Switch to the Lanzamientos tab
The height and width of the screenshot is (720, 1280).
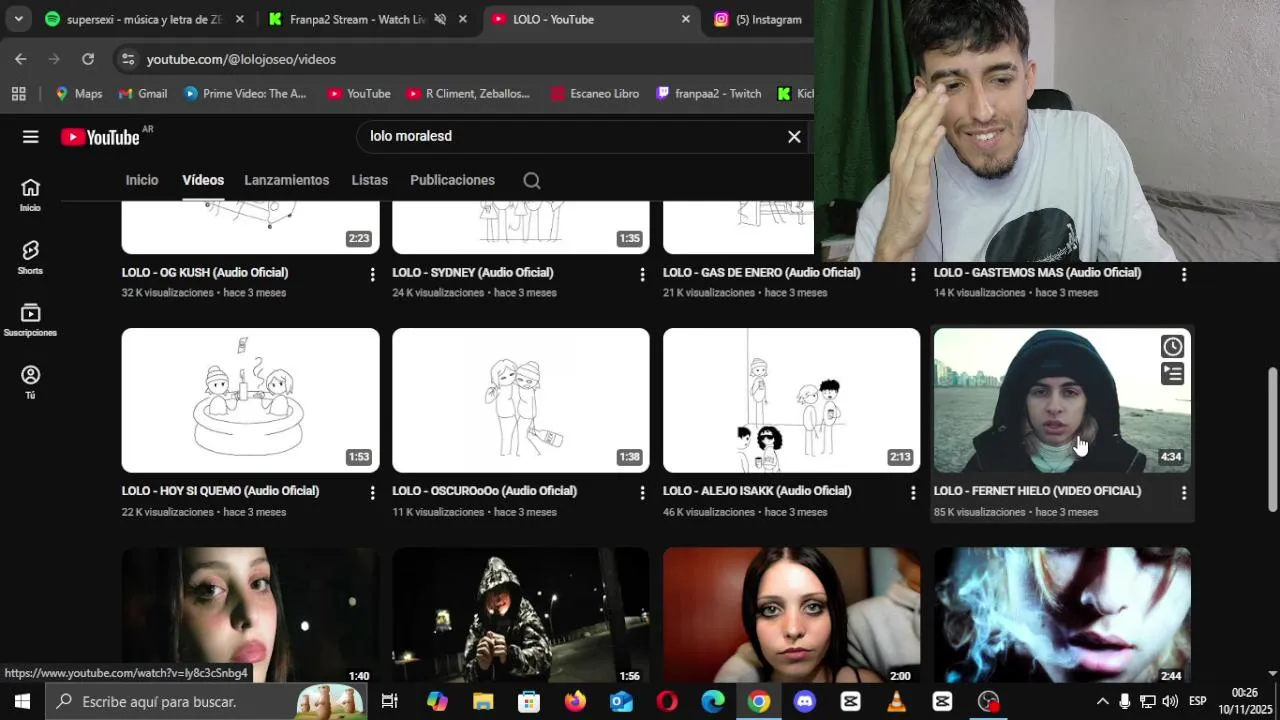(x=287, y=180)
